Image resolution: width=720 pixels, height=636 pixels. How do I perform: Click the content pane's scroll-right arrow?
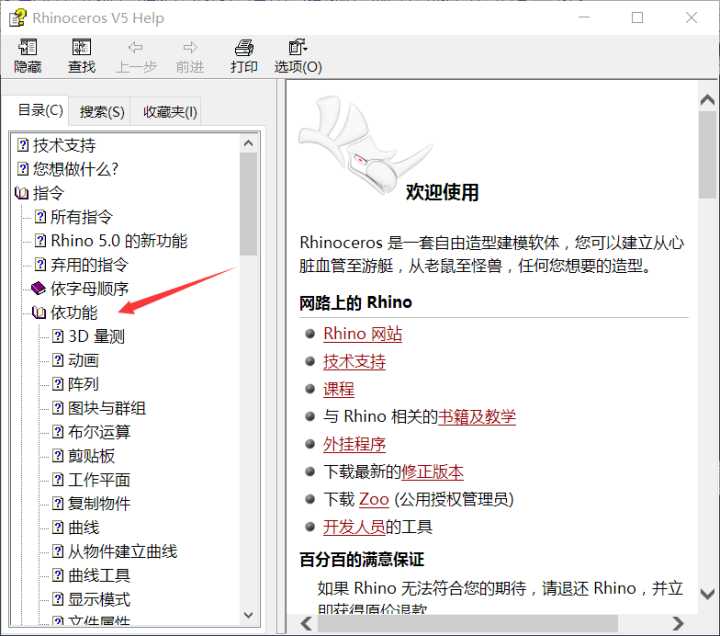[x=678, y=623]
